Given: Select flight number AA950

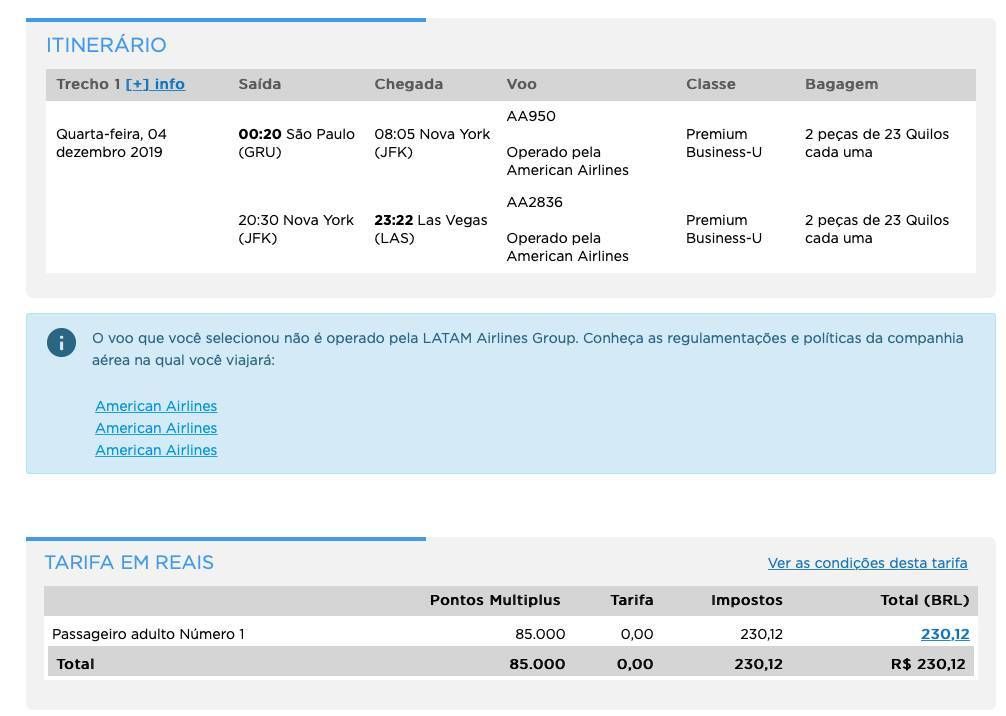Looking at the screenshot, I should coord(531,116).
